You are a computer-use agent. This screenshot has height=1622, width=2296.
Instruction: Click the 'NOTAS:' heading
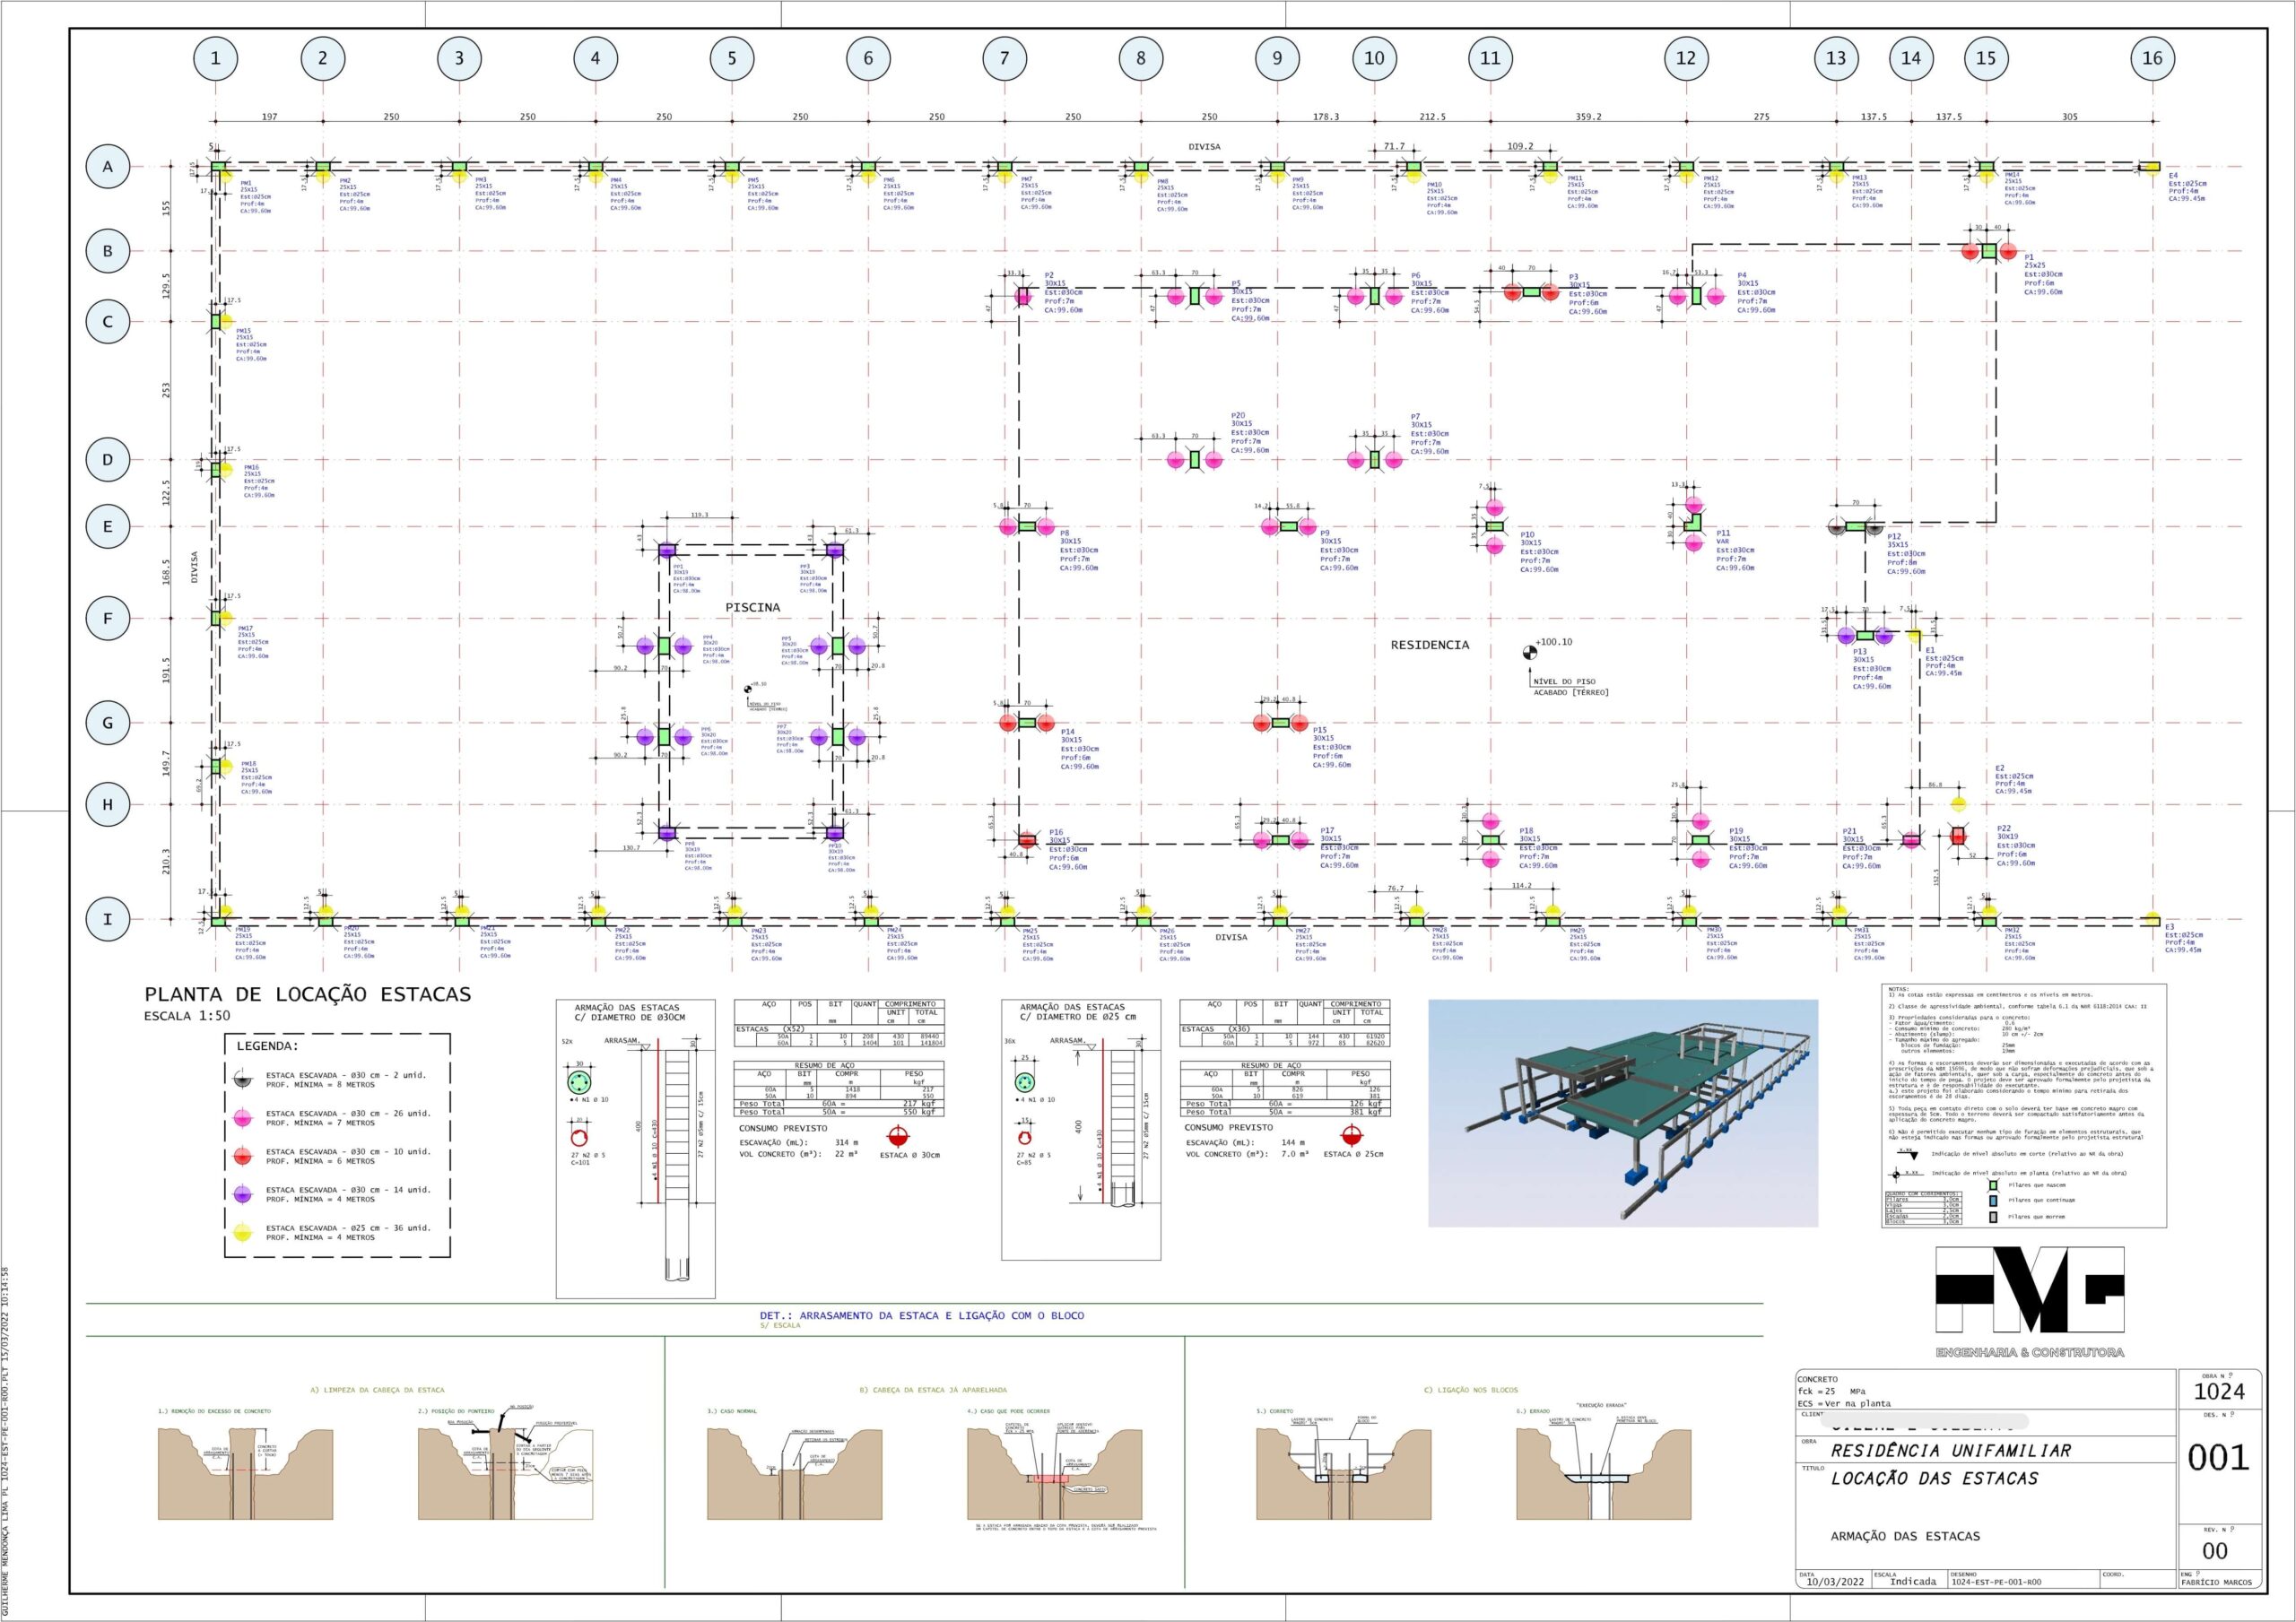coord(1899,989)
